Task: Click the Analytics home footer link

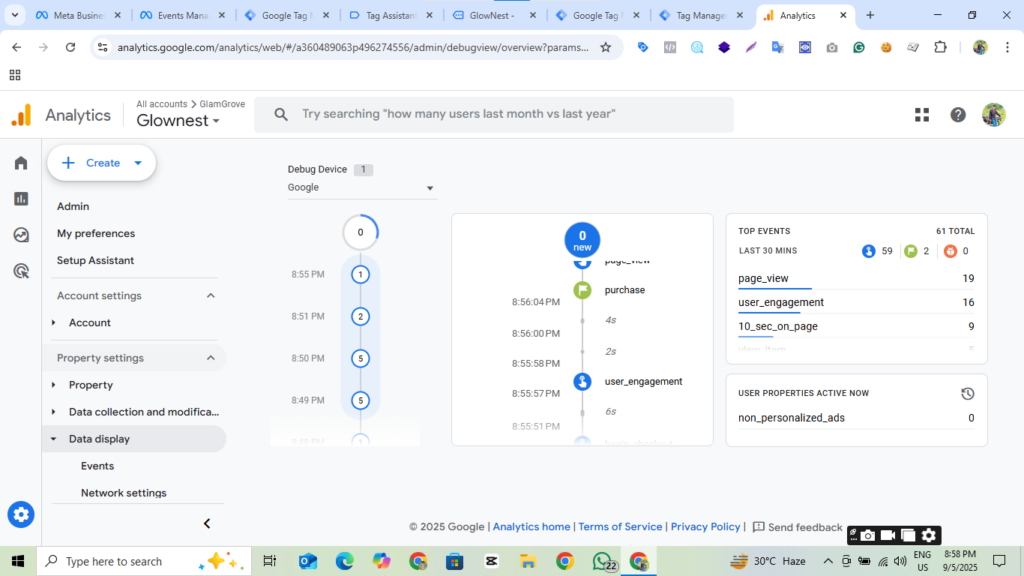Action: (531, 526)
